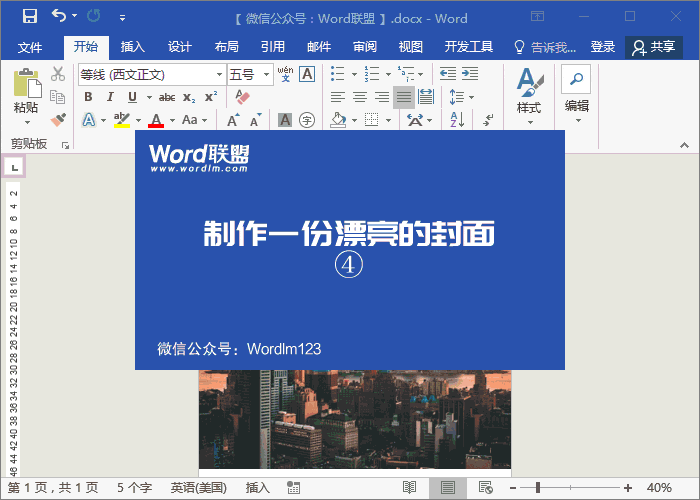Apply yellow text highlight color
The width and height of the screenshot is (700, 500).
click(121, 120)
